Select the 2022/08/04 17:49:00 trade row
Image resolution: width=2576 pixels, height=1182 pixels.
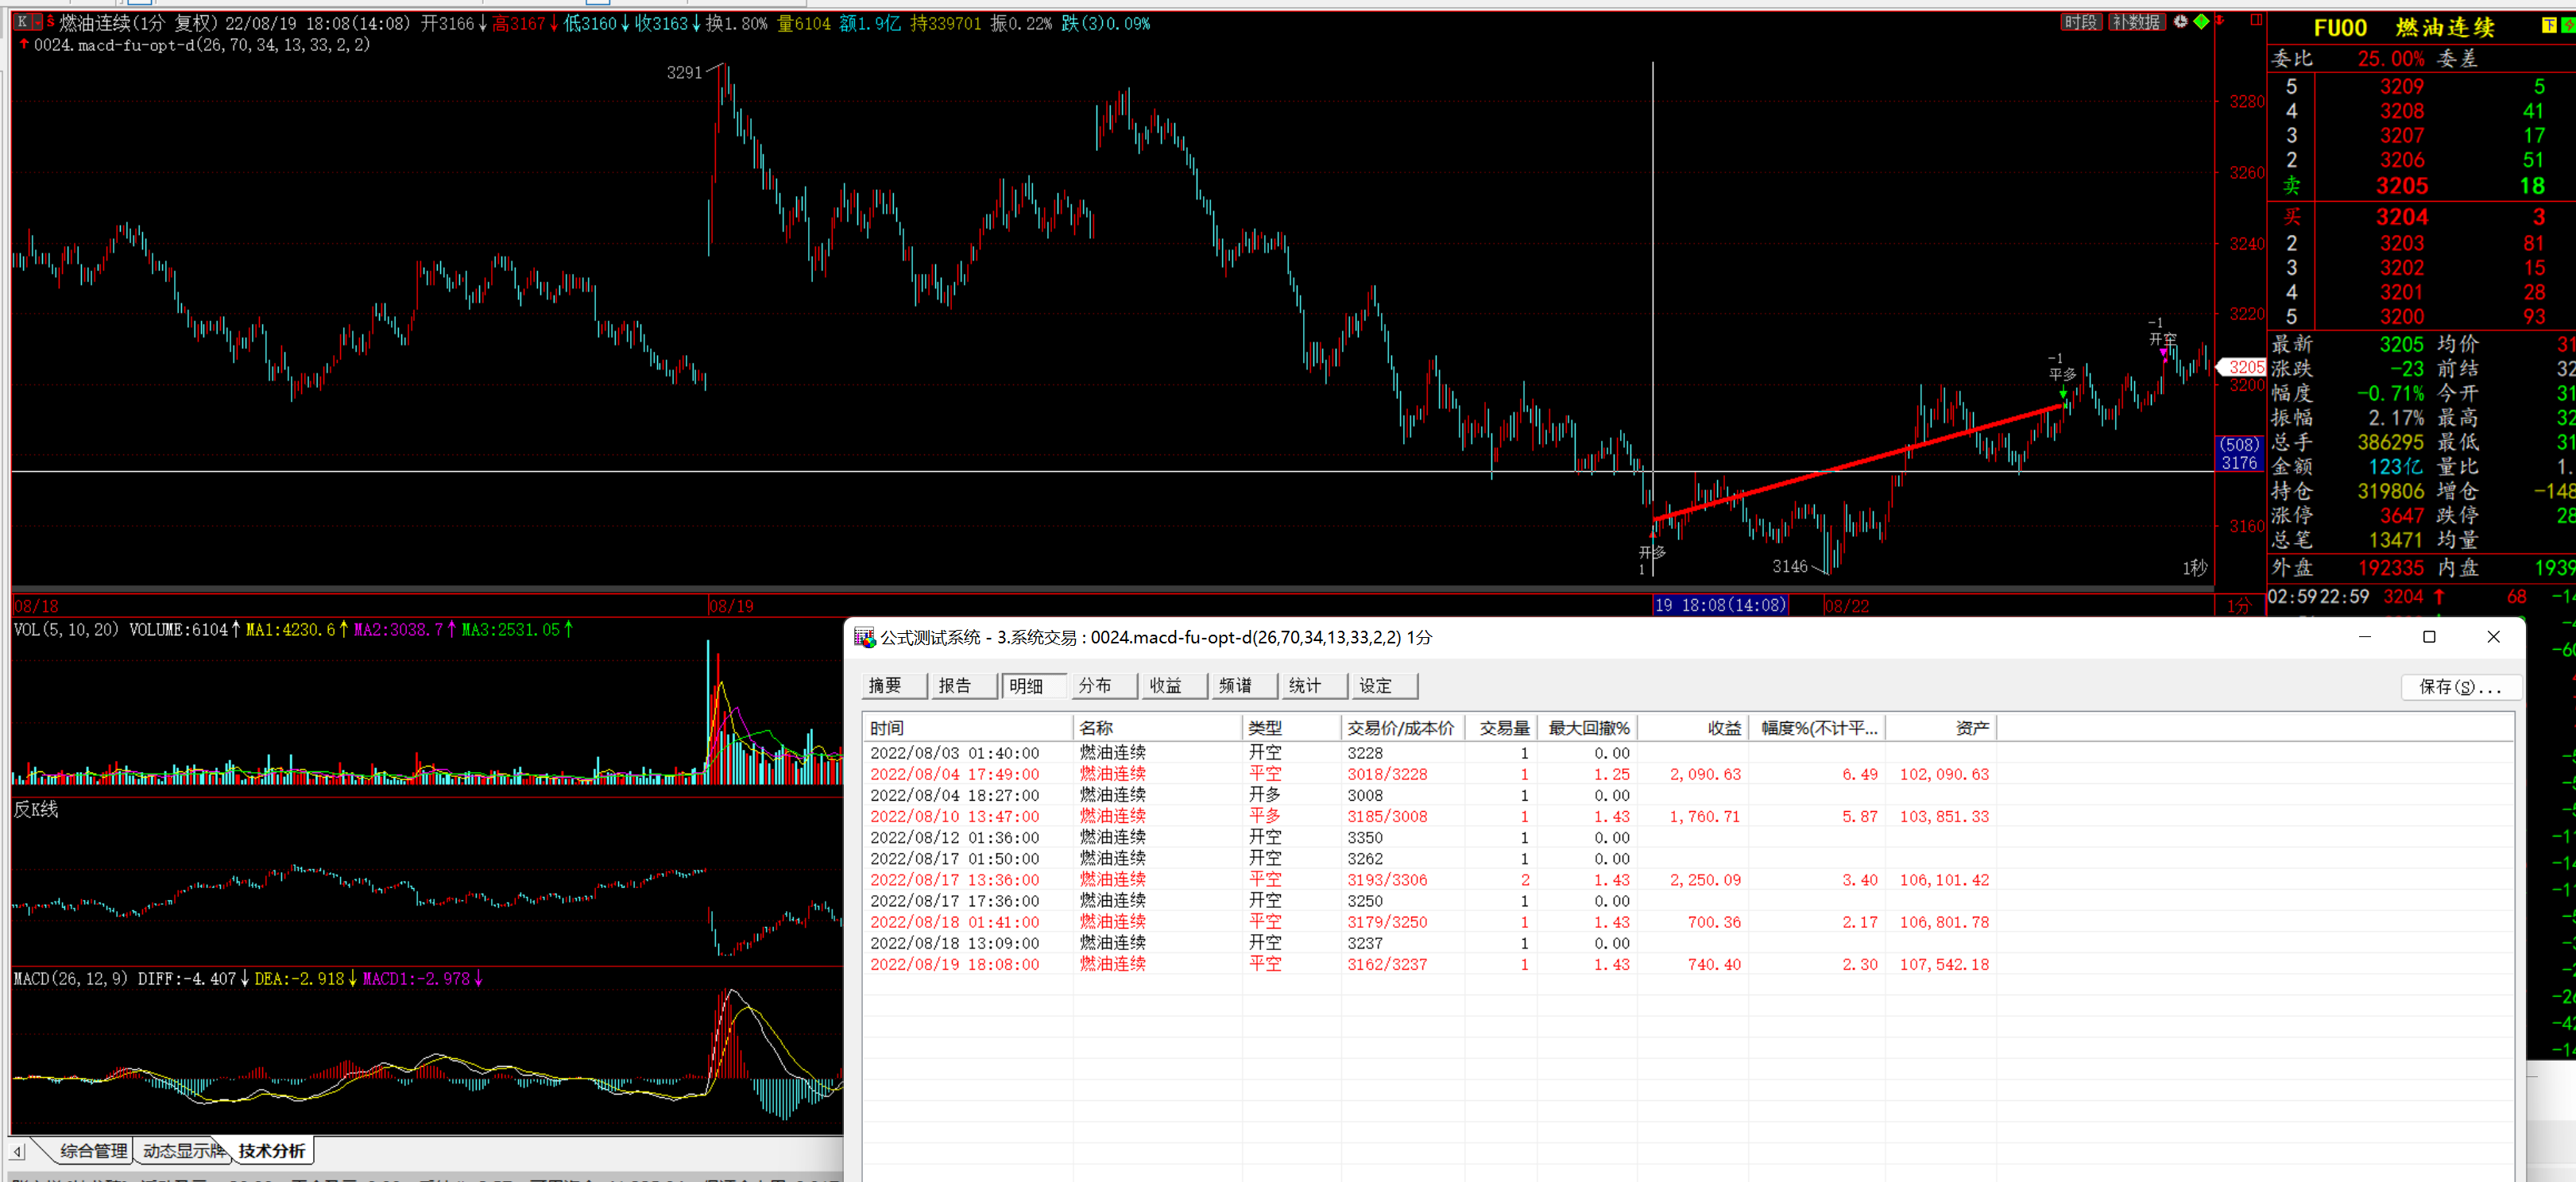(1430, 774)
